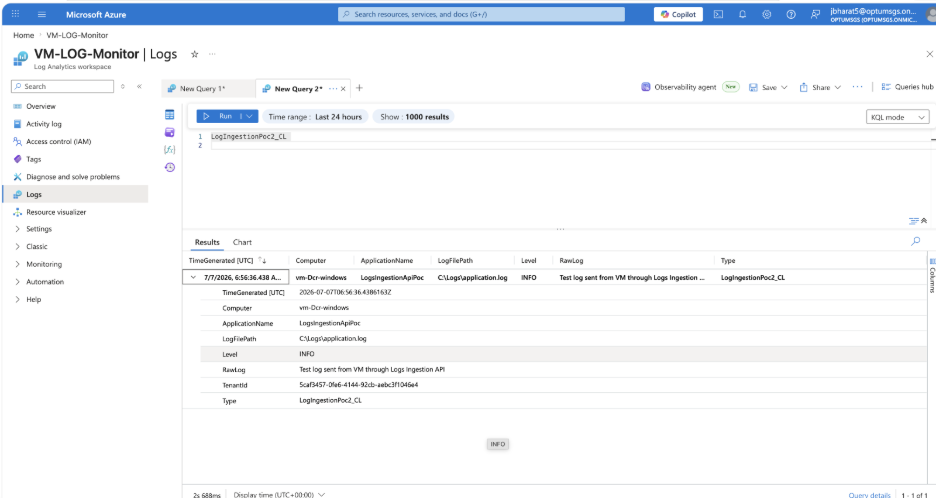Collapse the expanded result row chevron
The width and height of the screenshot is (936, 498).
[193, 278]
